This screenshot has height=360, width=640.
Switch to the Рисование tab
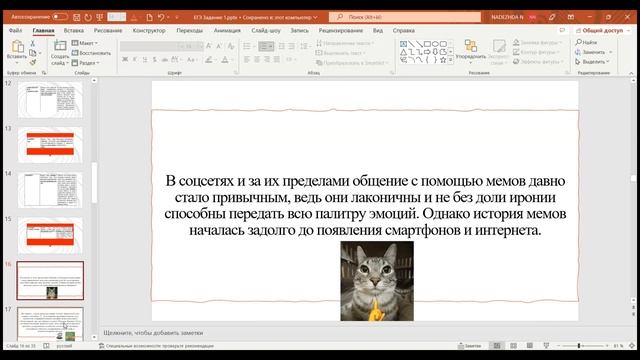108,31
